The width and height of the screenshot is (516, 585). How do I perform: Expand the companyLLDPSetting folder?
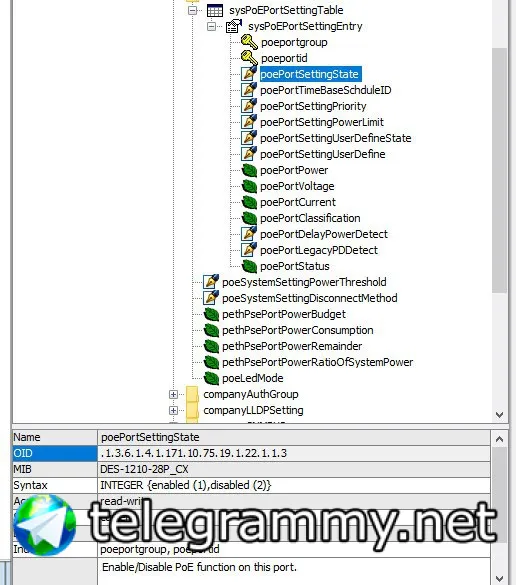(173, 410)
